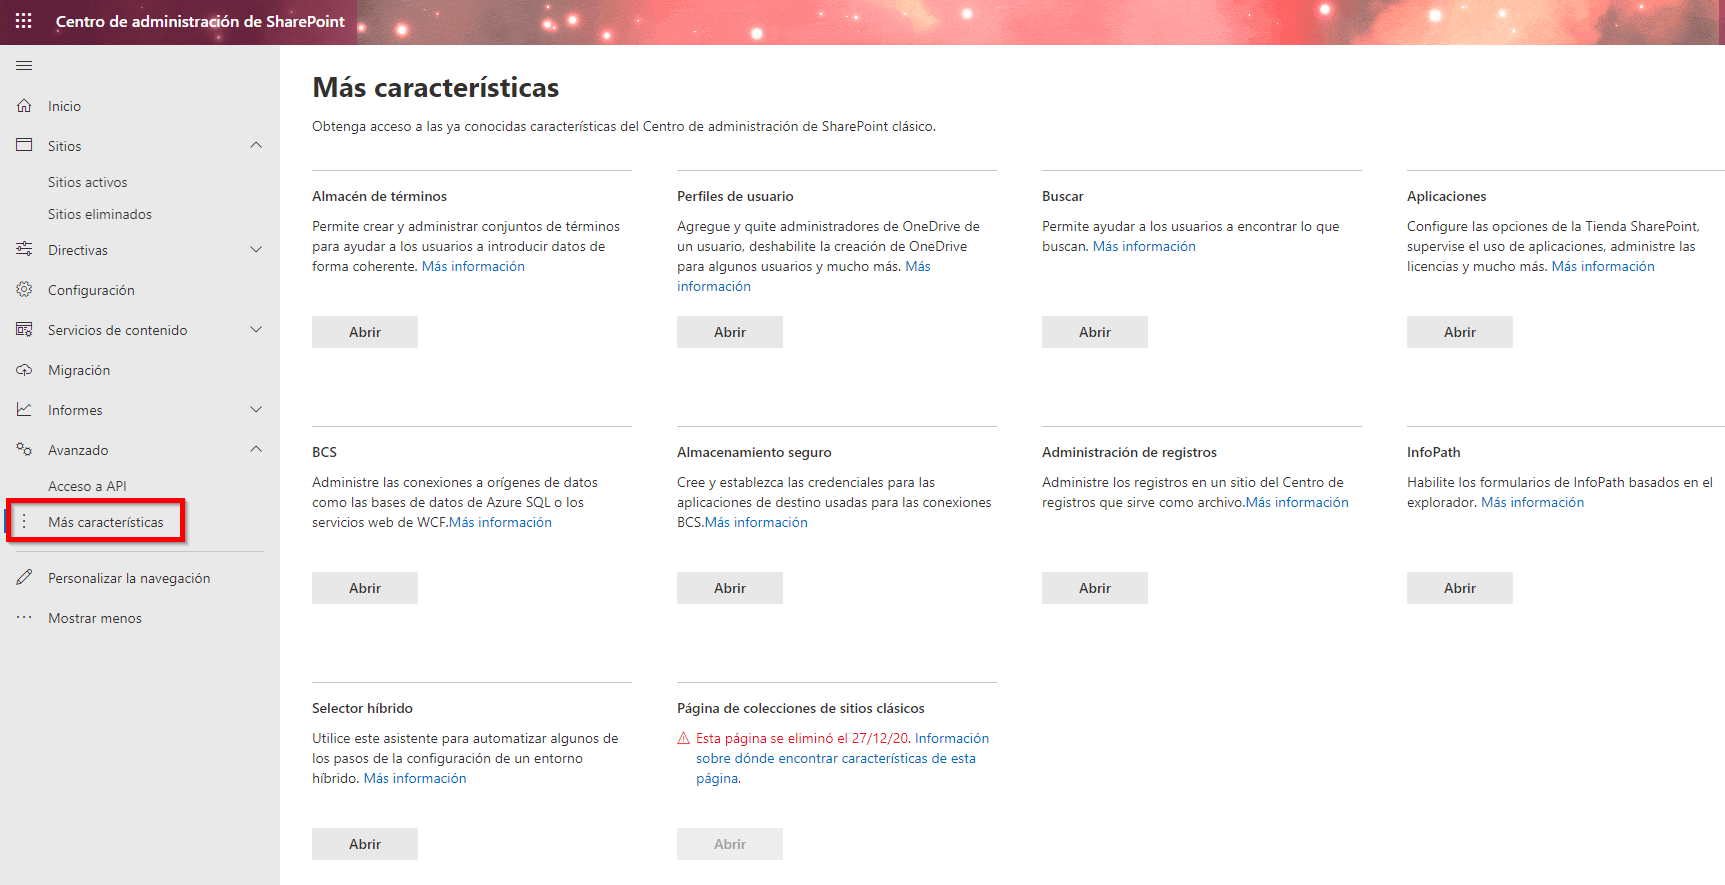Screen dimensions: 1725x885
Task: Click the warning icon for deleted classic page
Action: [x=684, y=738]
